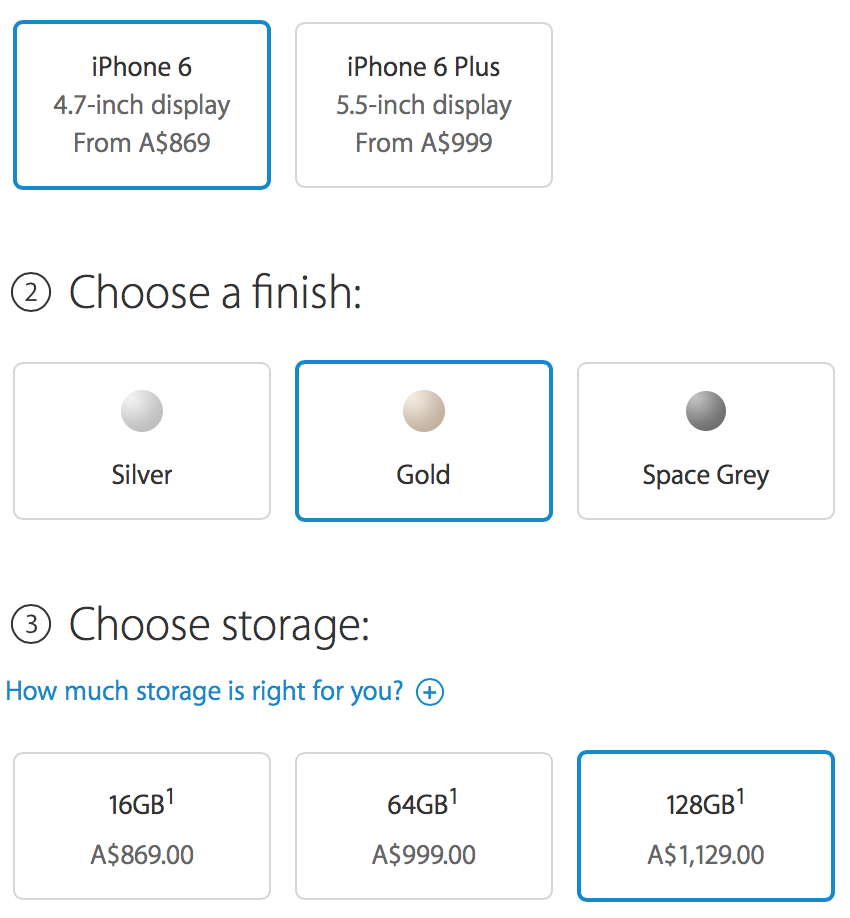Click the footnote 1 next to 128GB
The width and height of the screenshot is (850, 918).
point(741,796)
